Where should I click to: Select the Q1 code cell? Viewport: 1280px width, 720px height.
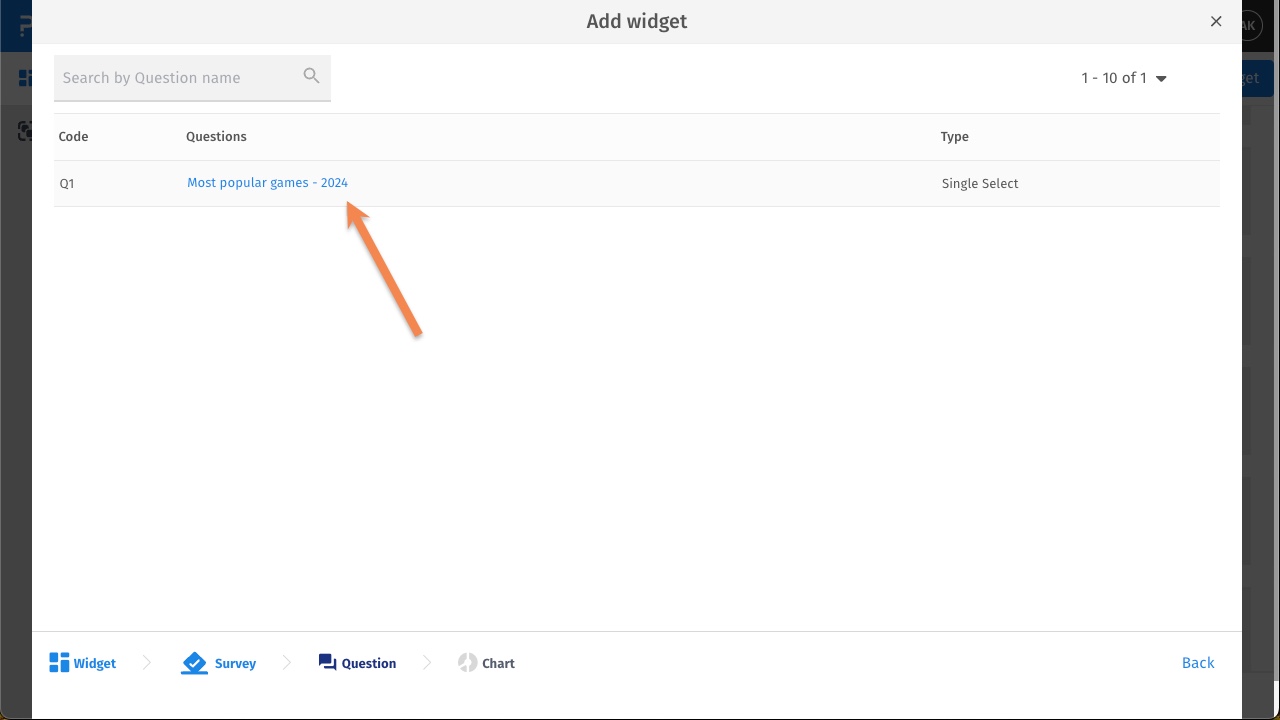(67, 184)
